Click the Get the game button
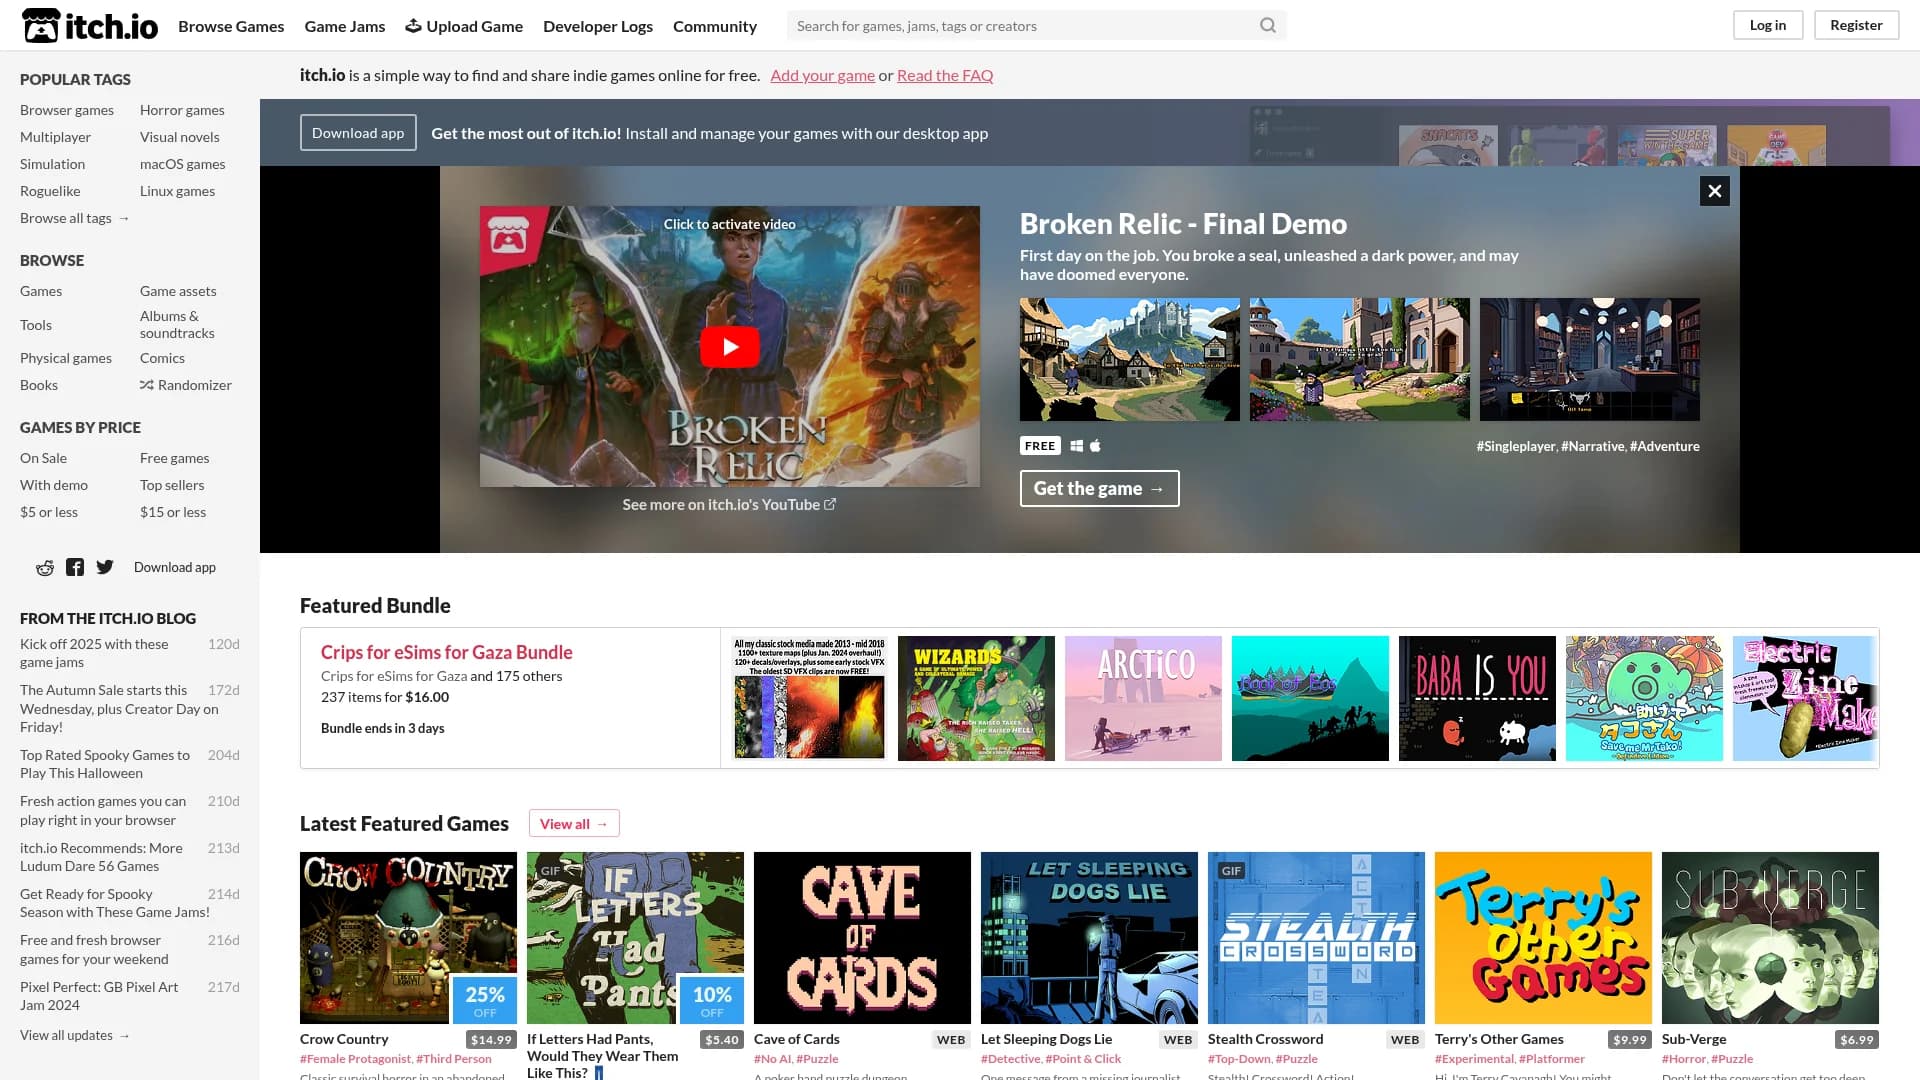The image size is (1920, 1080). tap(1099, 488)
